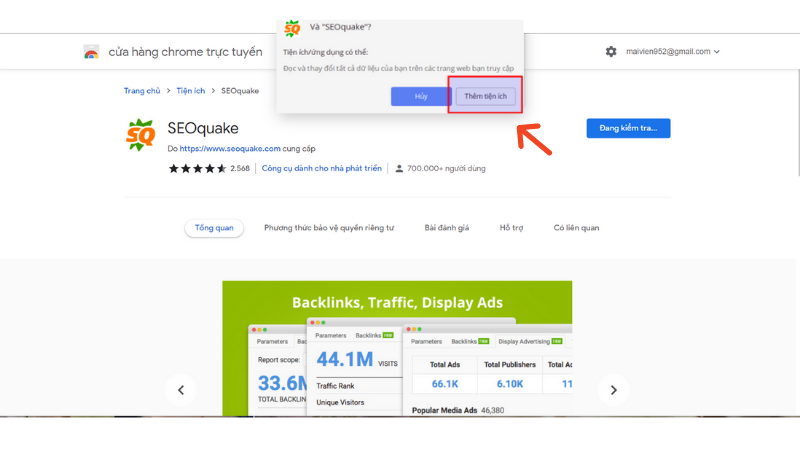
Task: Open the Tiện ích breadcrumb link
Action: (191, 91)
